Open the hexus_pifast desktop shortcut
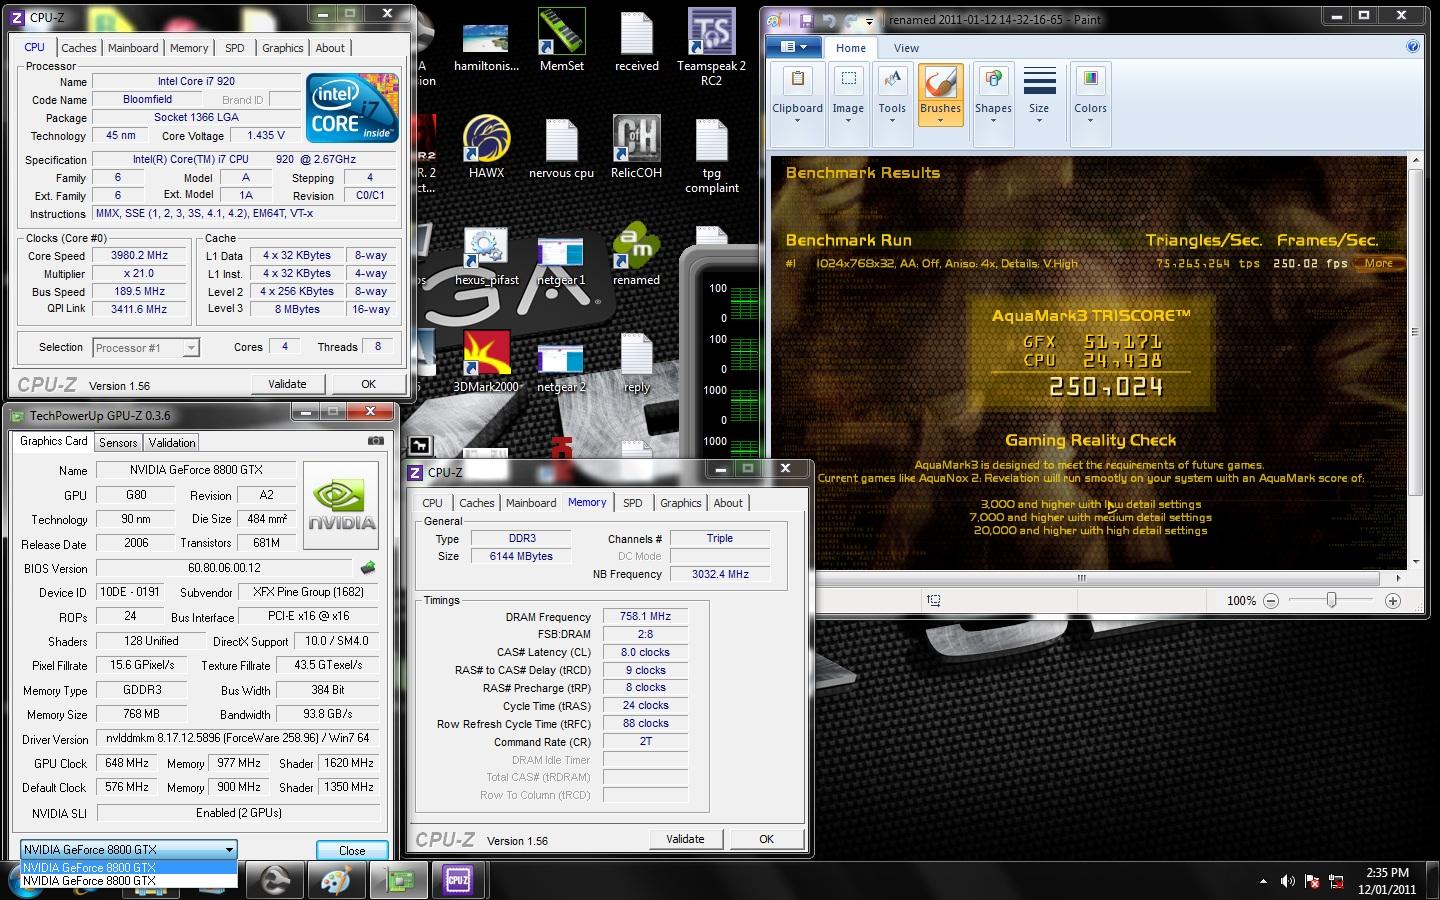 486,254
